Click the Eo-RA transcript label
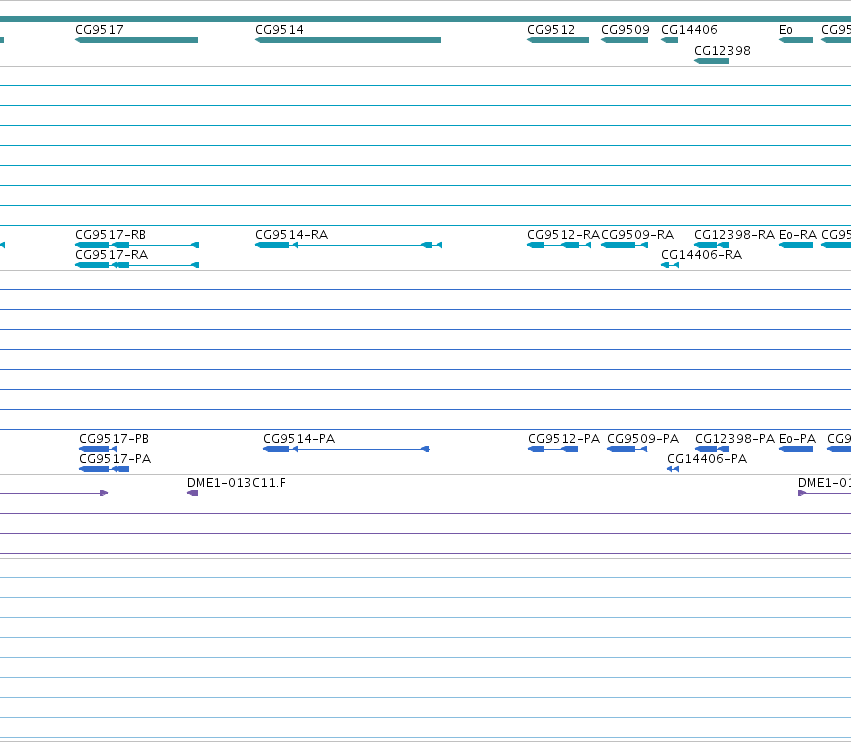The width and height of the screenshot is (851, 742). (798, 234)
